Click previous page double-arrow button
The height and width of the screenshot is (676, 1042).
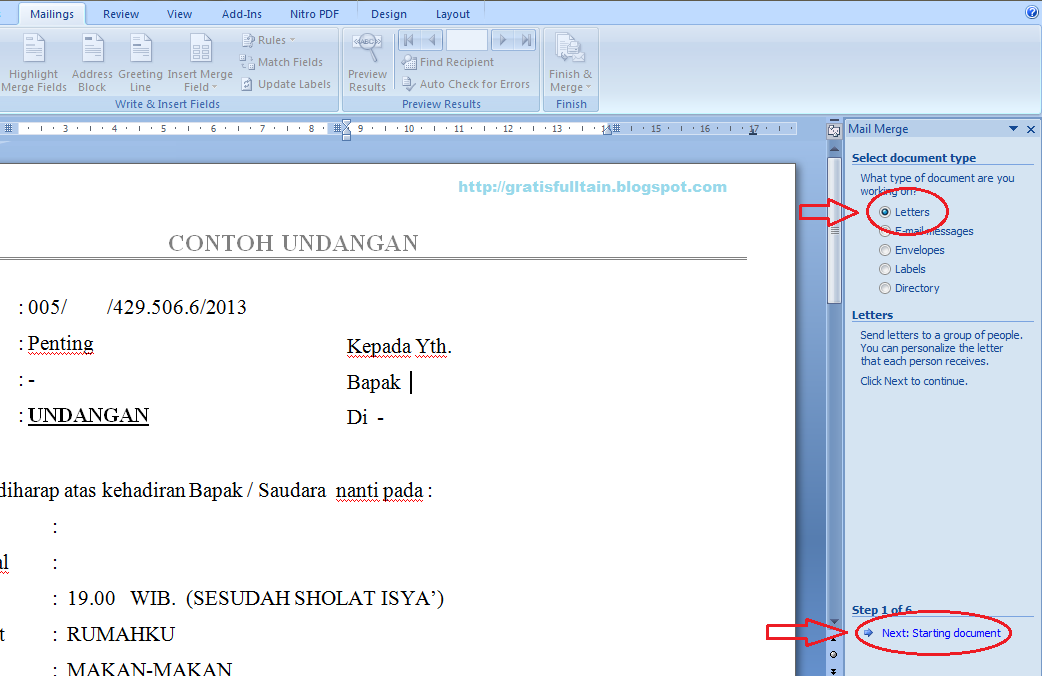click(833, 639)
